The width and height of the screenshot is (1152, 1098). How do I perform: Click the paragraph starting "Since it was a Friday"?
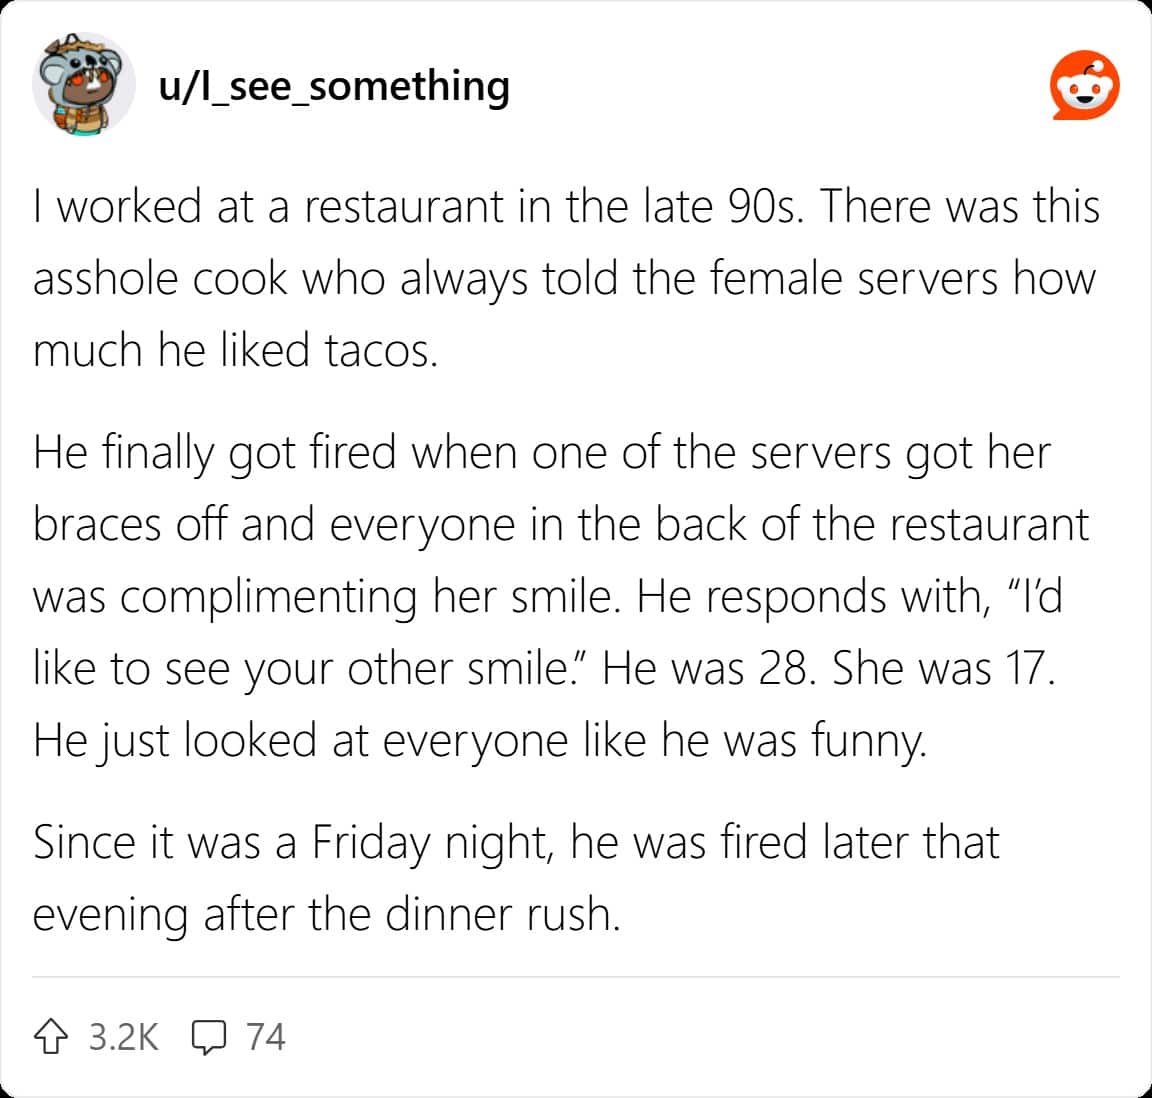(516, 877)
